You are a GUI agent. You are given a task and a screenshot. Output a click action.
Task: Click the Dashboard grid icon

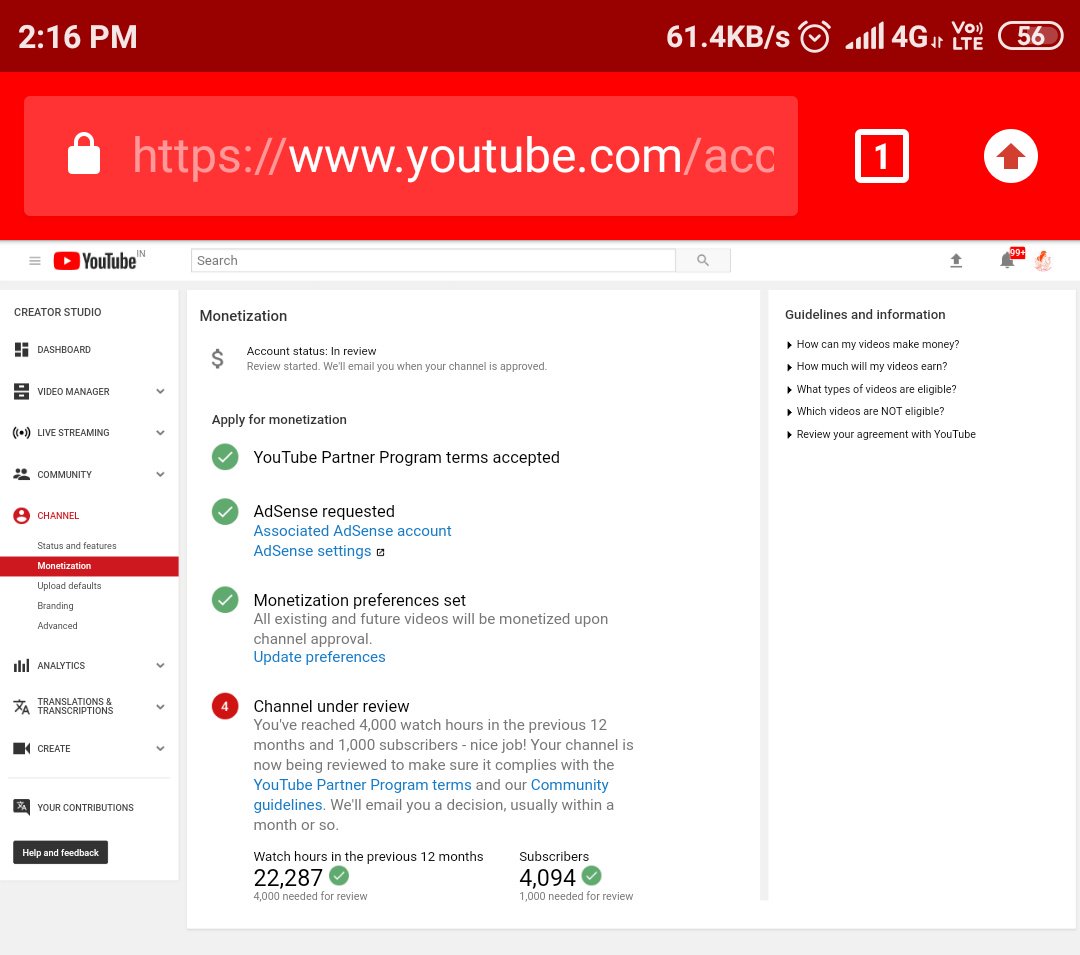coord(21,350)
